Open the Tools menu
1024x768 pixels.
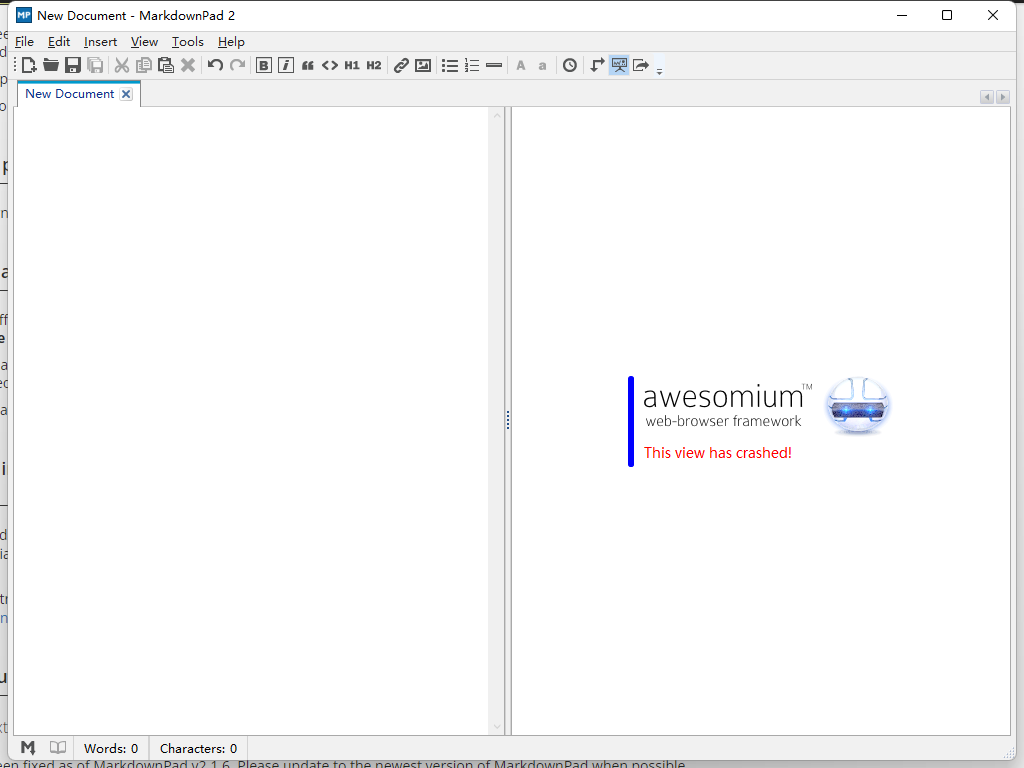(187, 42)
